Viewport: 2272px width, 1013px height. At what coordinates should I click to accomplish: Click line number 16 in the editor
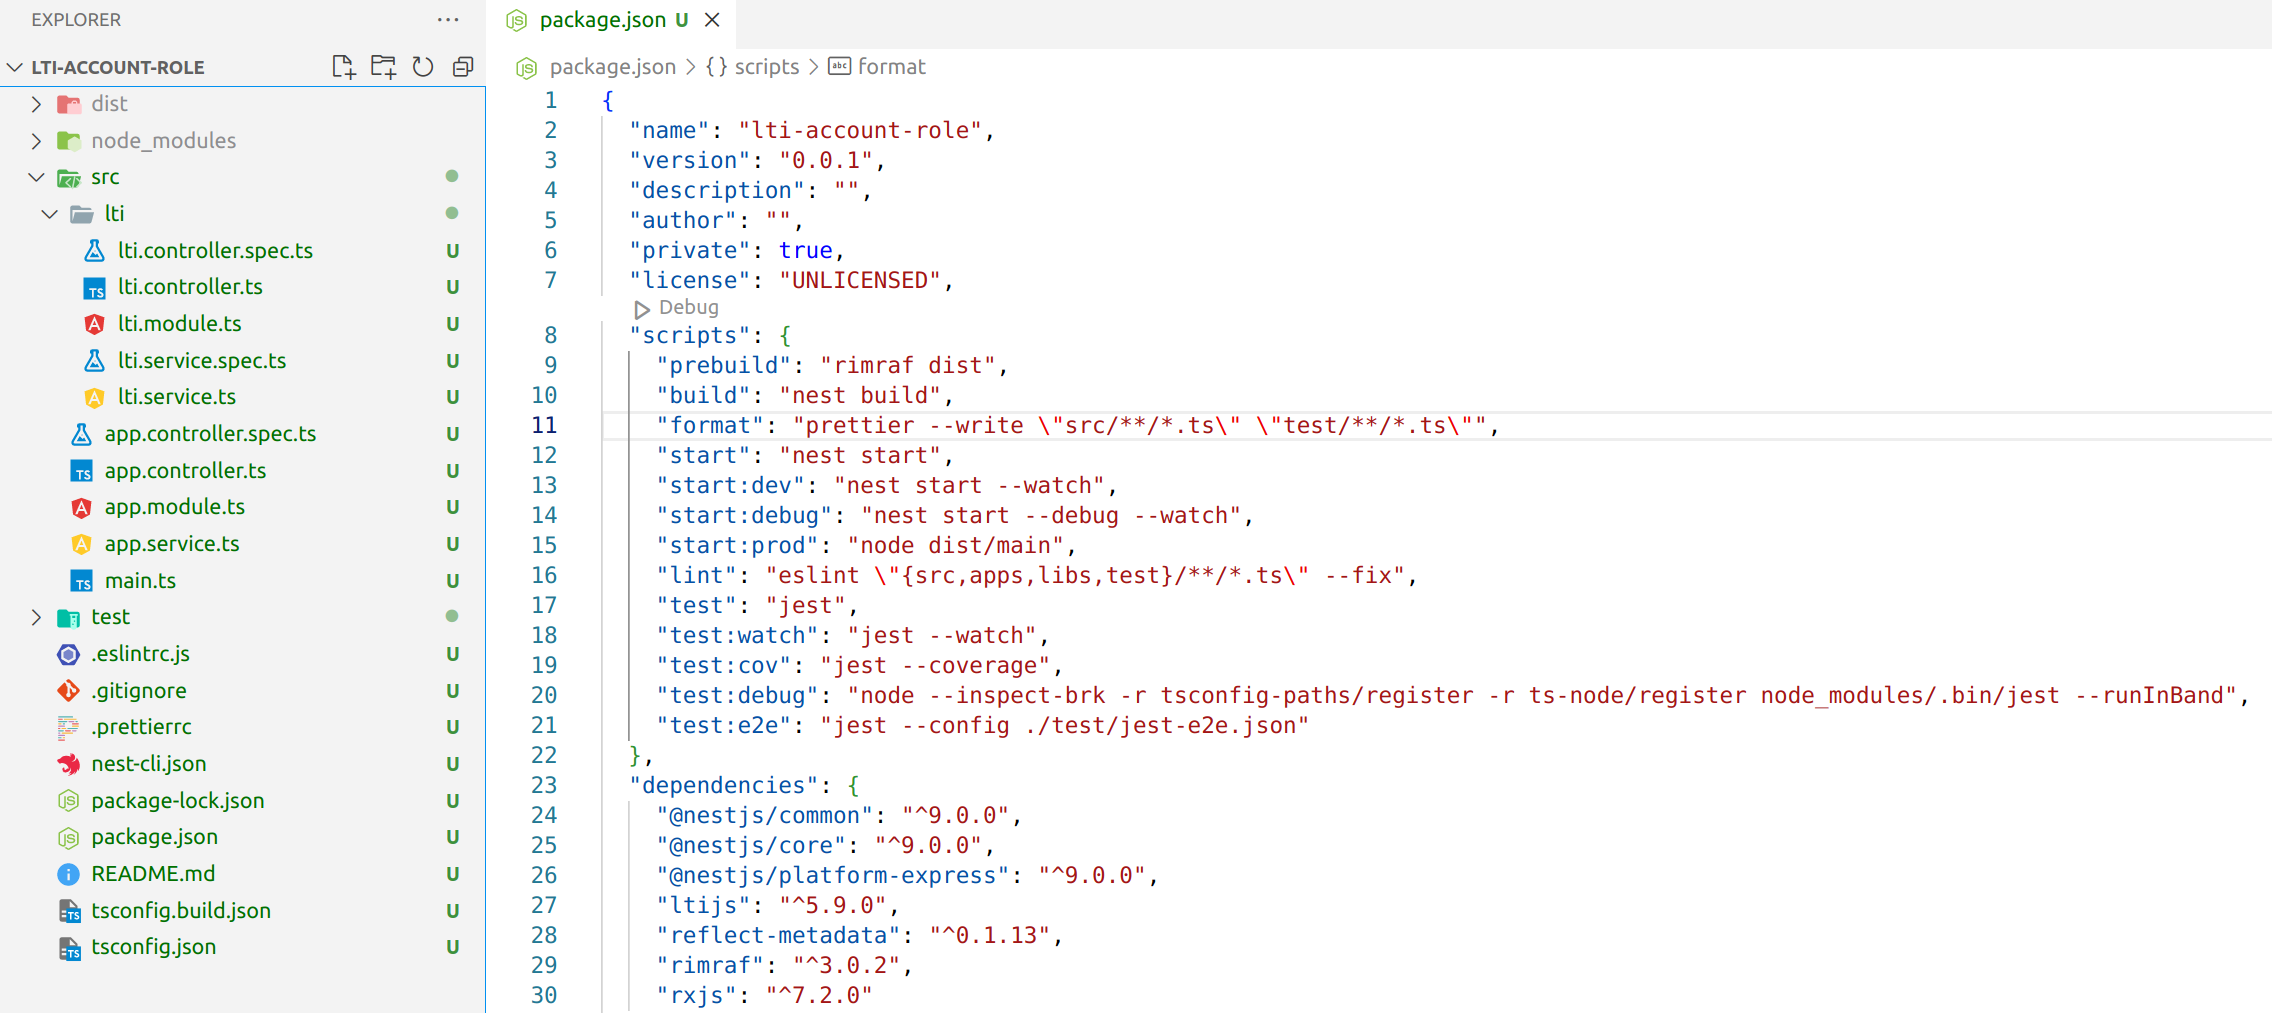[x=545, y=575]
